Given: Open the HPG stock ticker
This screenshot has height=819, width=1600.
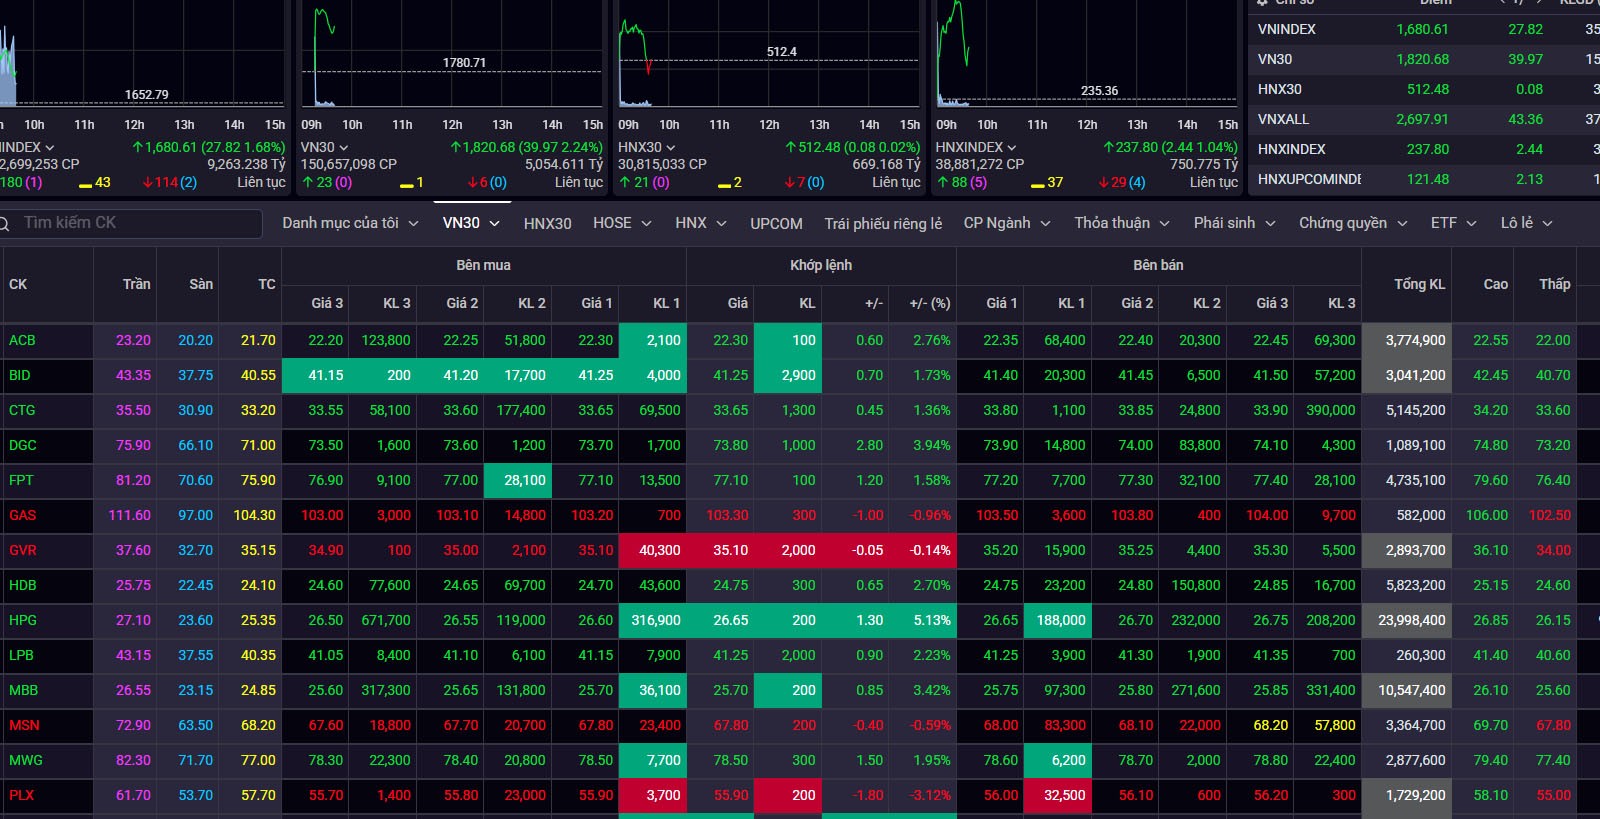Looking at the screenshot, I should [22, 620].
